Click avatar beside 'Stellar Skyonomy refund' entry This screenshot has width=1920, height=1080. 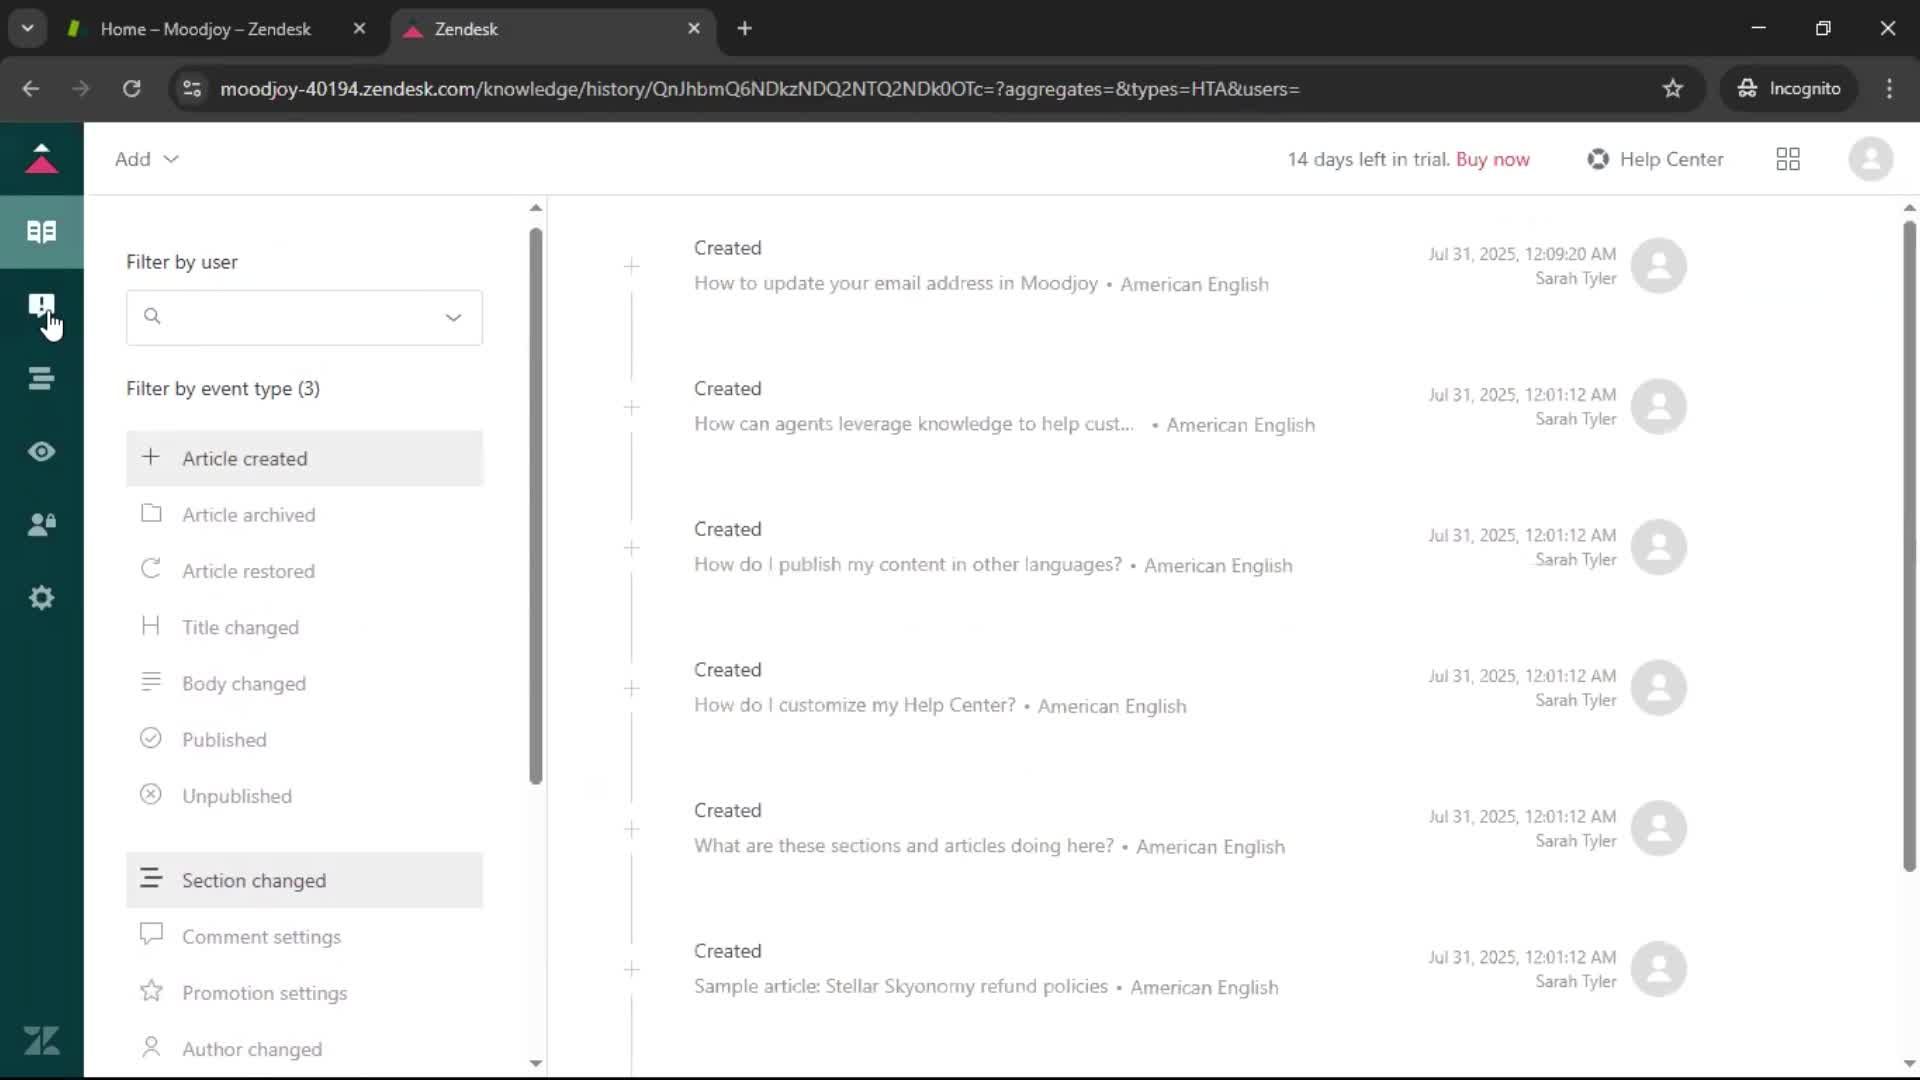(x=1658, y=969)
